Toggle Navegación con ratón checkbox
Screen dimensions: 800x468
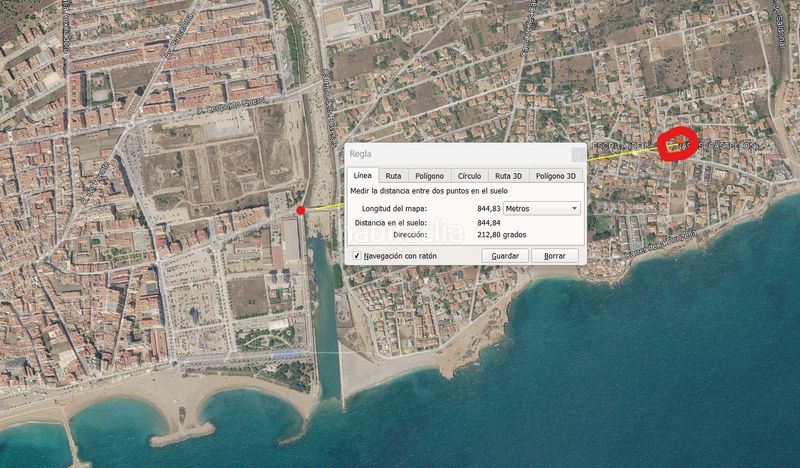pyautogui.click(x=357, y=256)
